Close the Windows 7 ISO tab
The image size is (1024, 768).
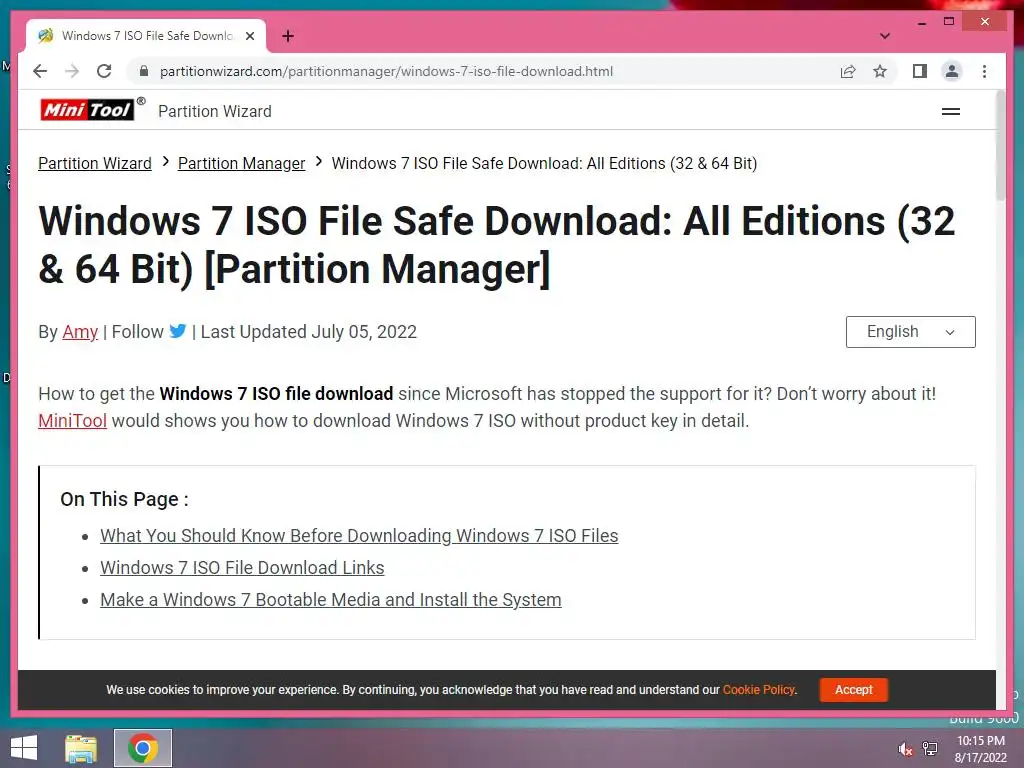click(249, 36)
